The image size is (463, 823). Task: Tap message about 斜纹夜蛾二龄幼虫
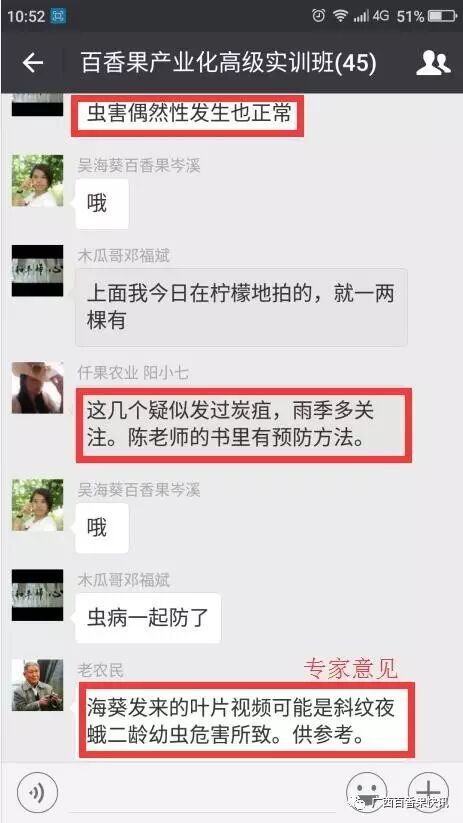(246, 720)
